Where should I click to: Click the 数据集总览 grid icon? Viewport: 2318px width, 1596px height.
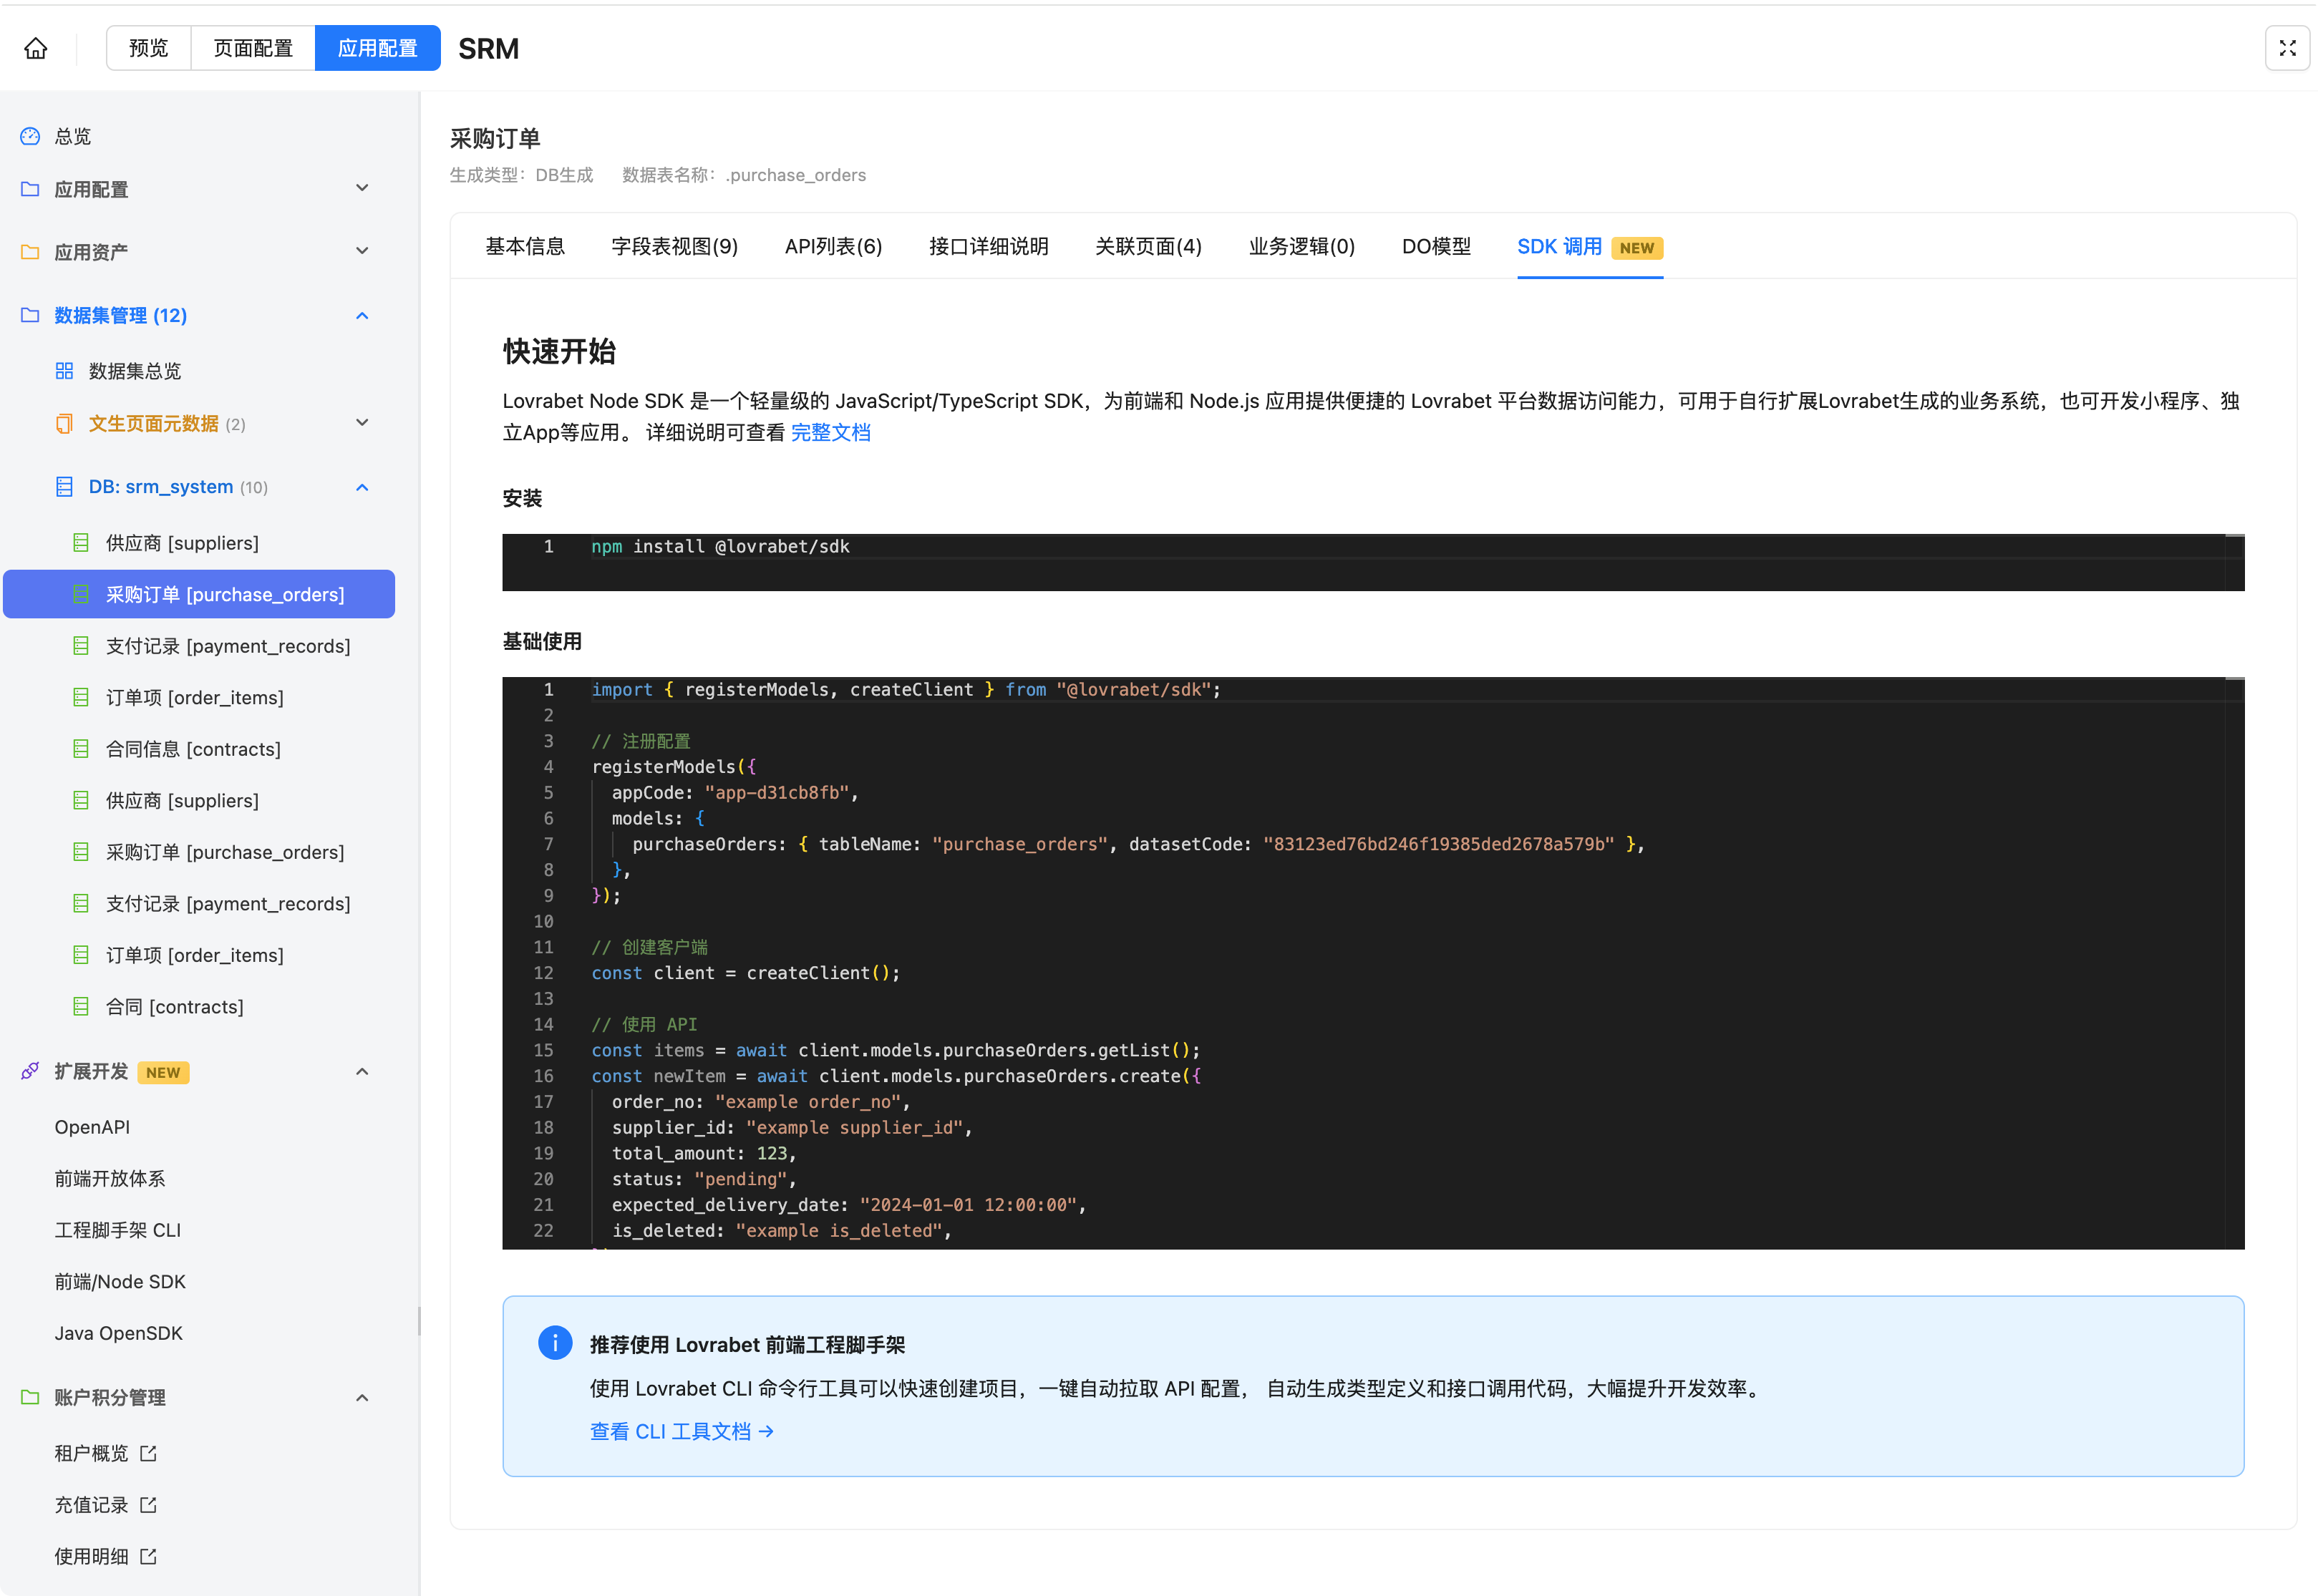click(64, 371)
